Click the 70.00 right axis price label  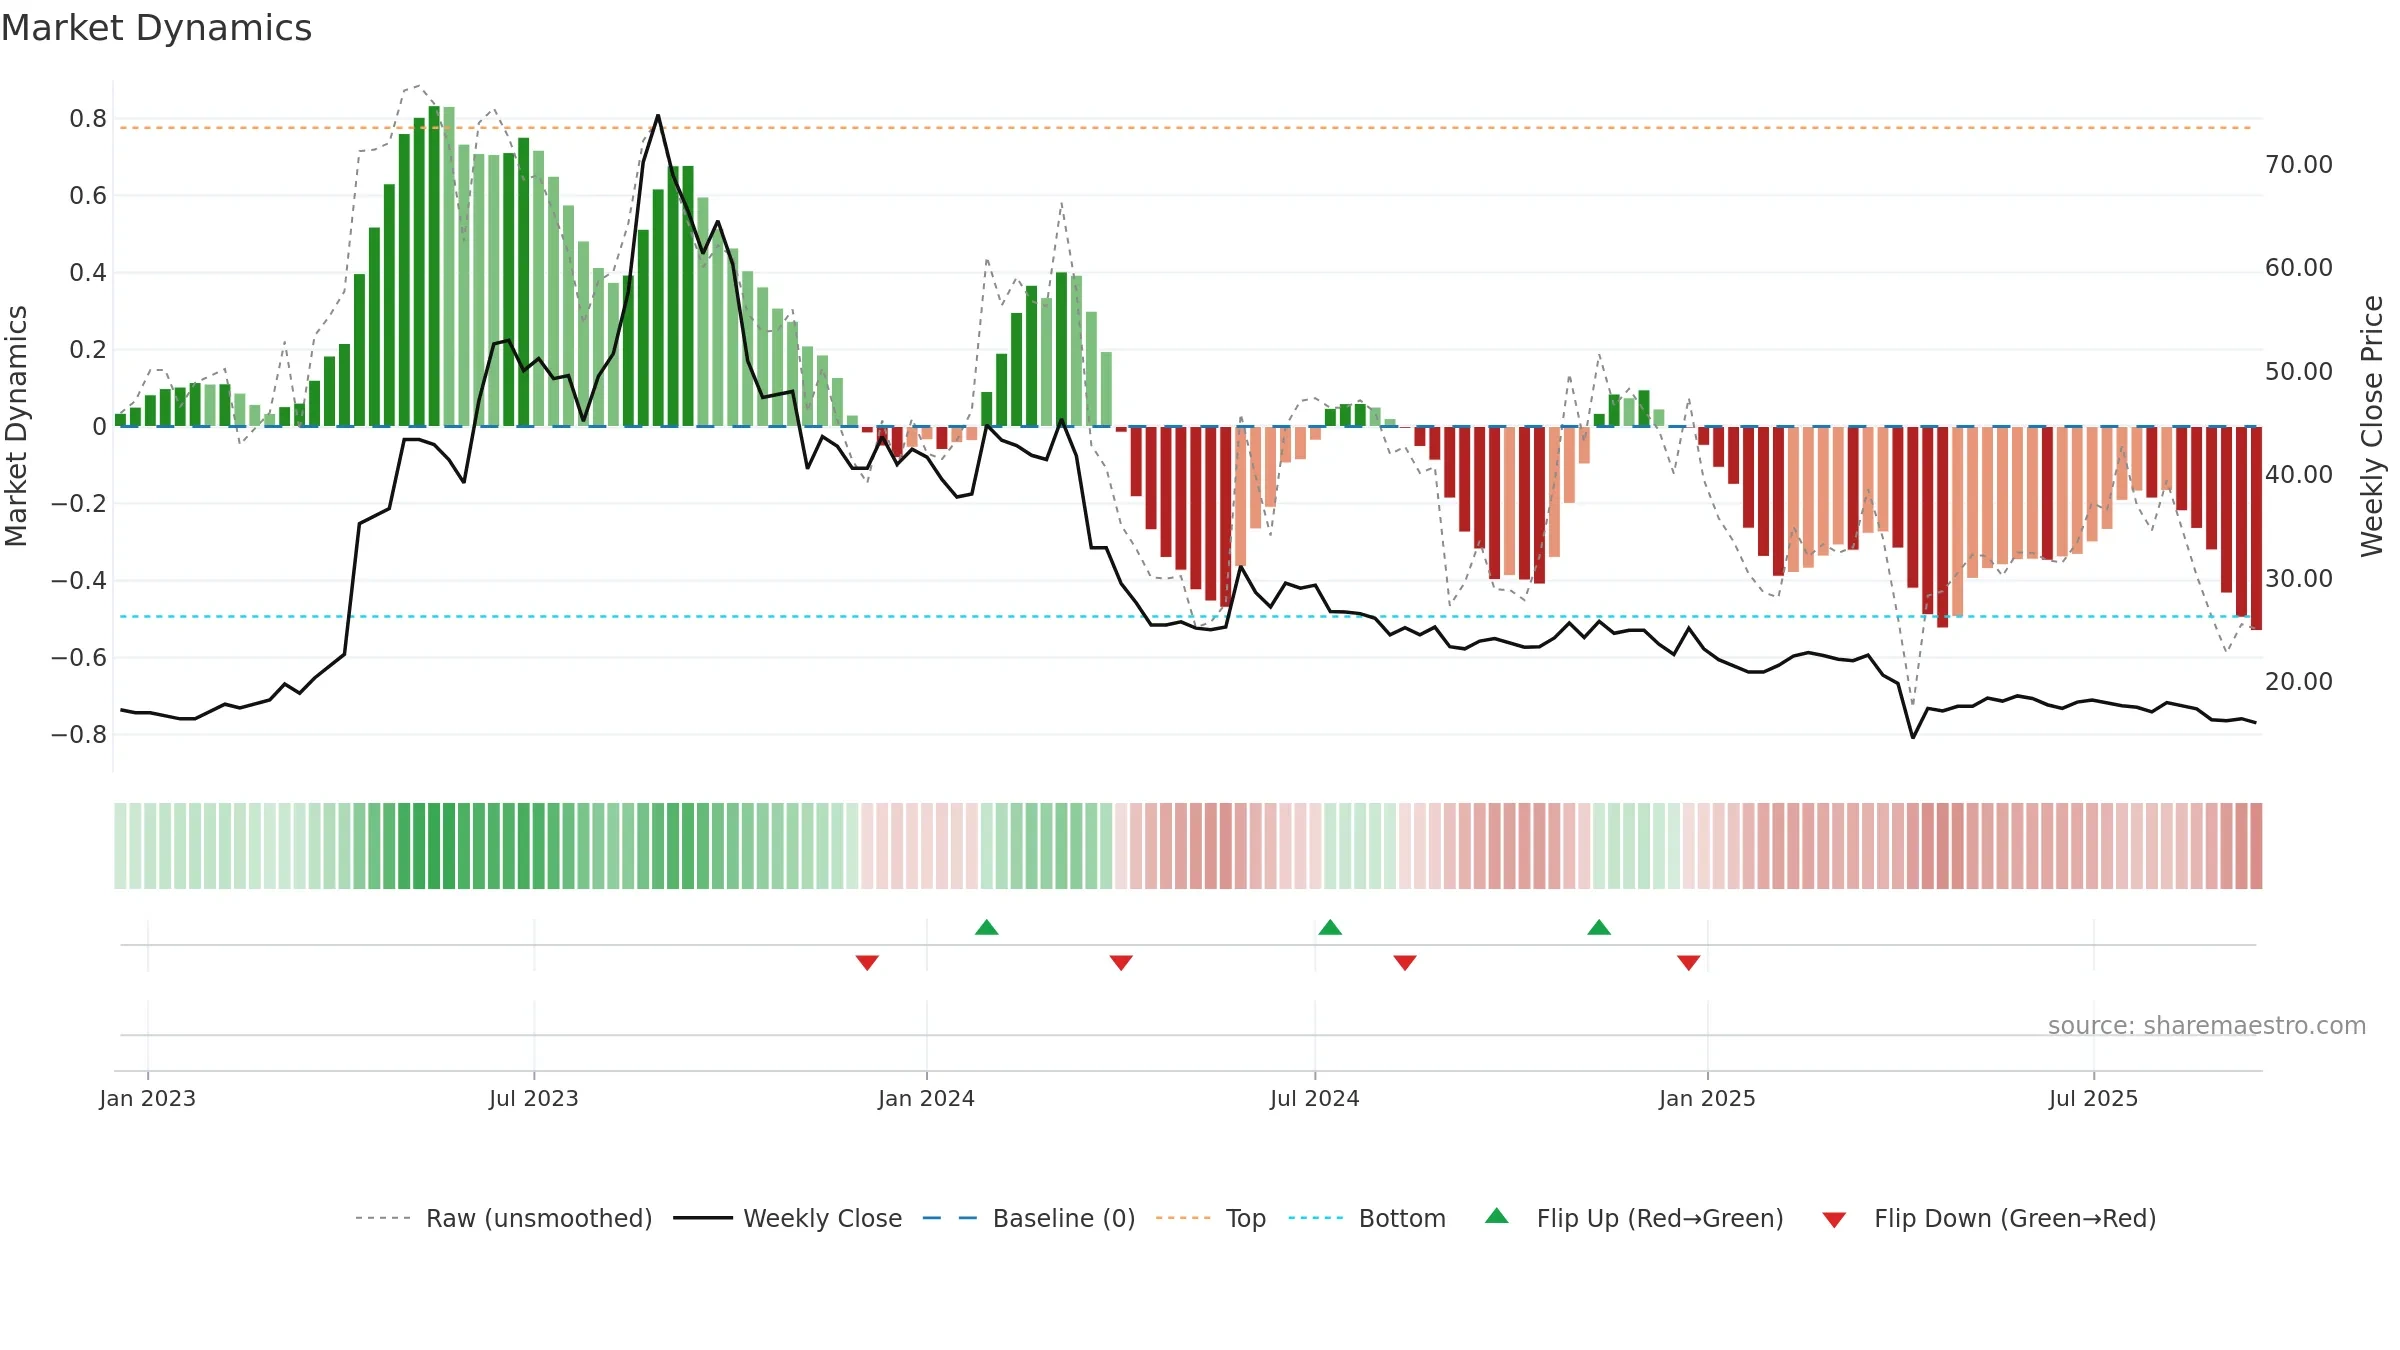[x=2299, y=164]
